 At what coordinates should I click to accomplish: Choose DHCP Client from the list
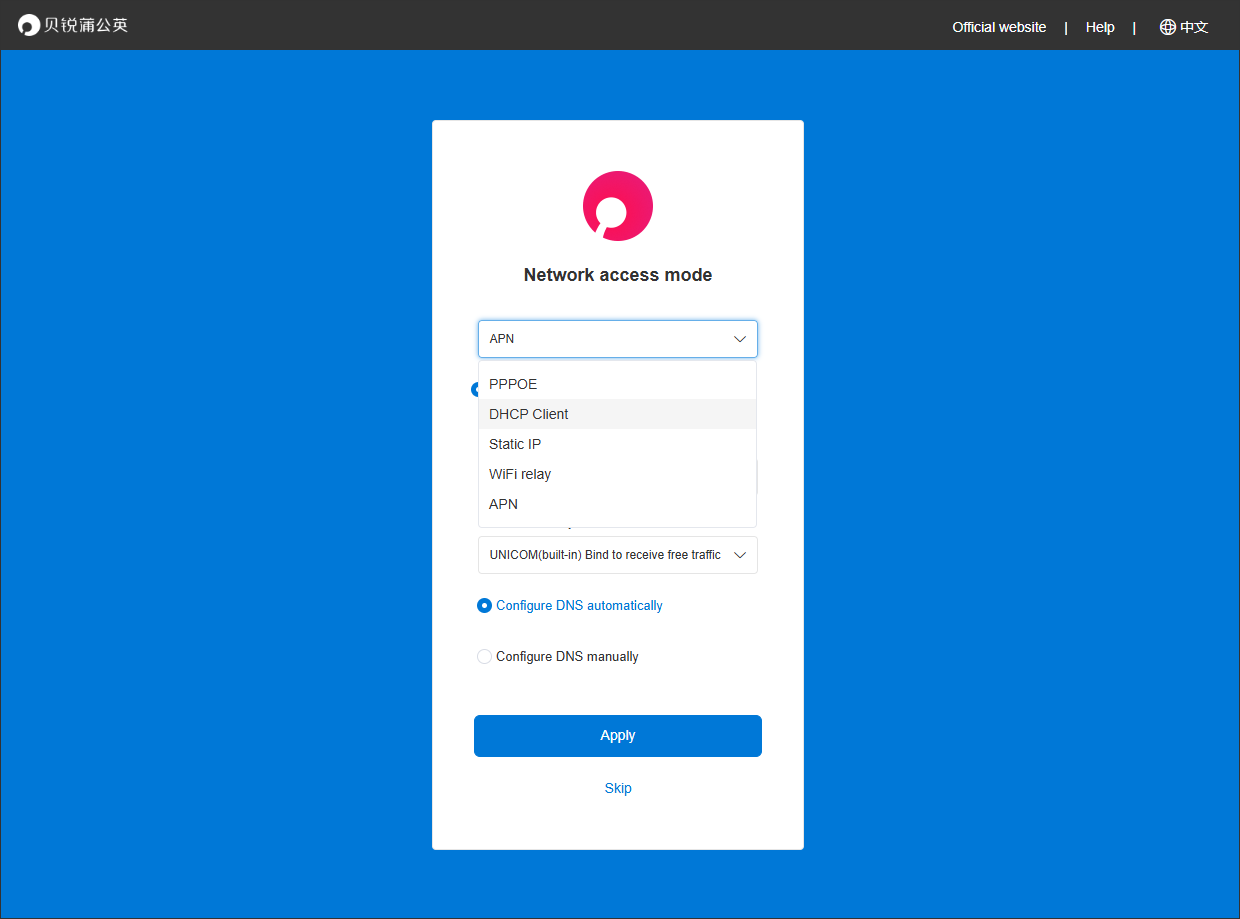618,414
